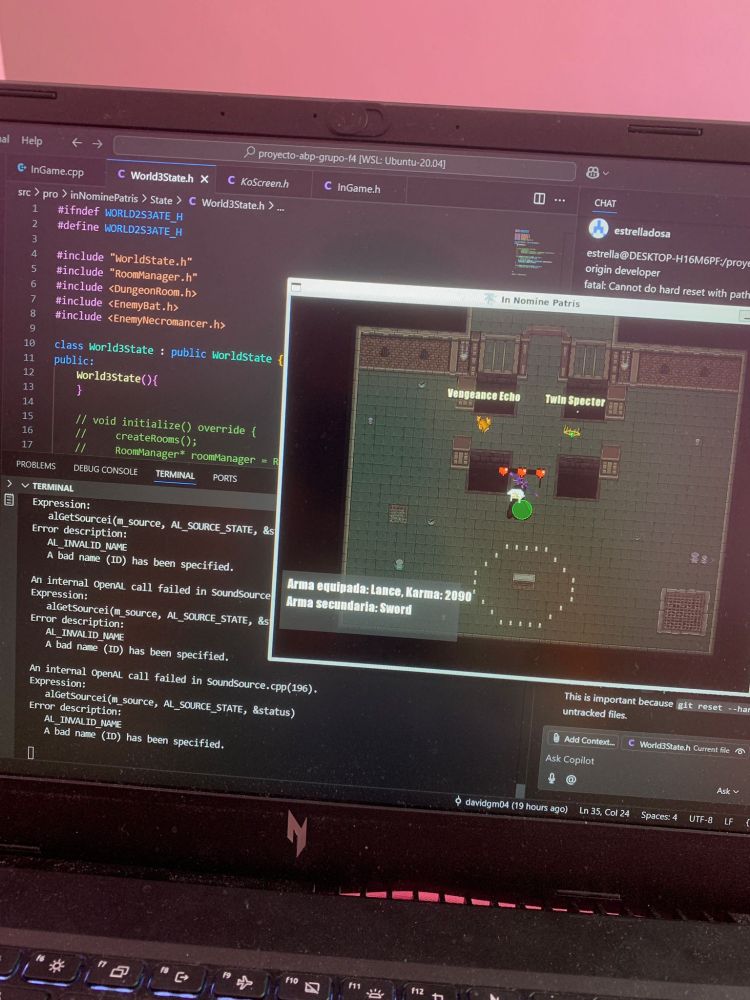
Task: Click the green player character in game
Action: click(x=521, y=510)
